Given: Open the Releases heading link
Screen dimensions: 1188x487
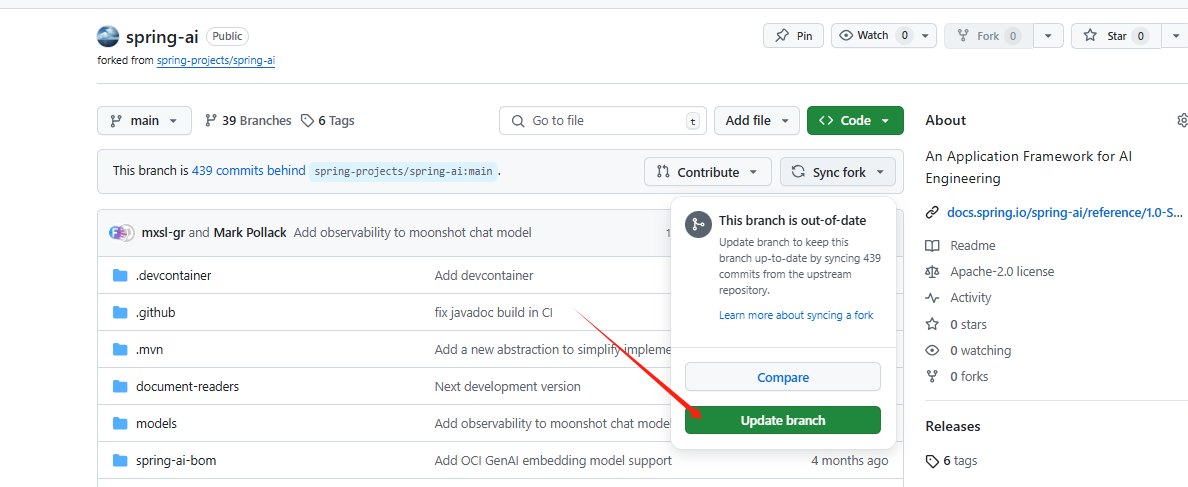Looking at the screenshot, I should click(952, 426).
